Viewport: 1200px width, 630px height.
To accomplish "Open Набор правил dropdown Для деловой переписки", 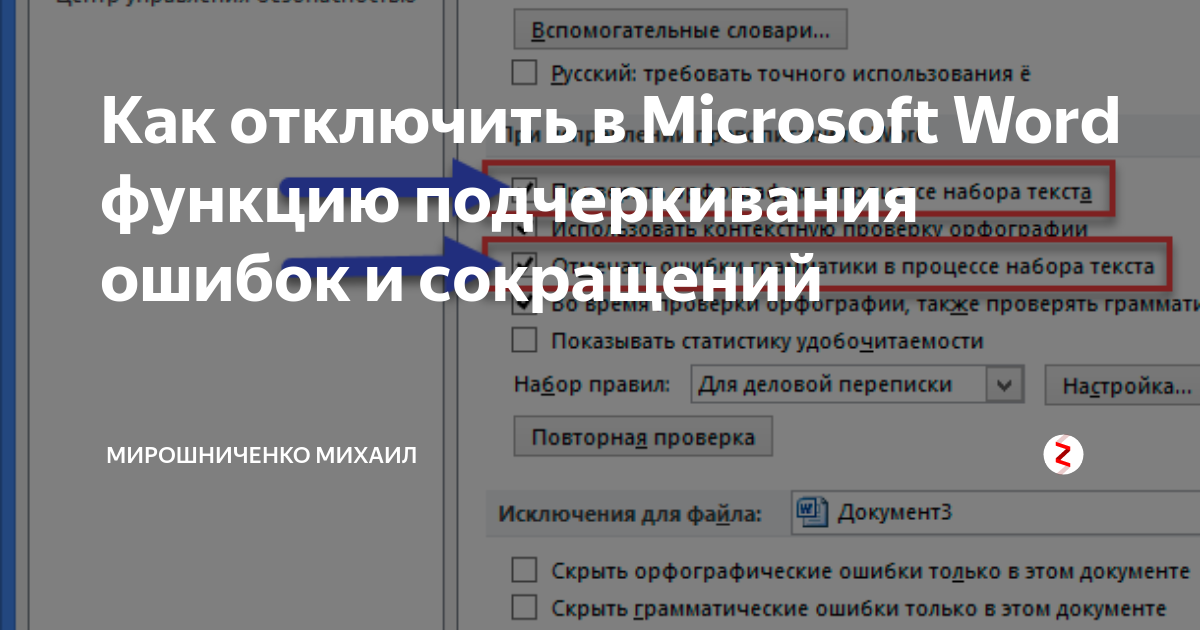I will click(x=857, y=385).
